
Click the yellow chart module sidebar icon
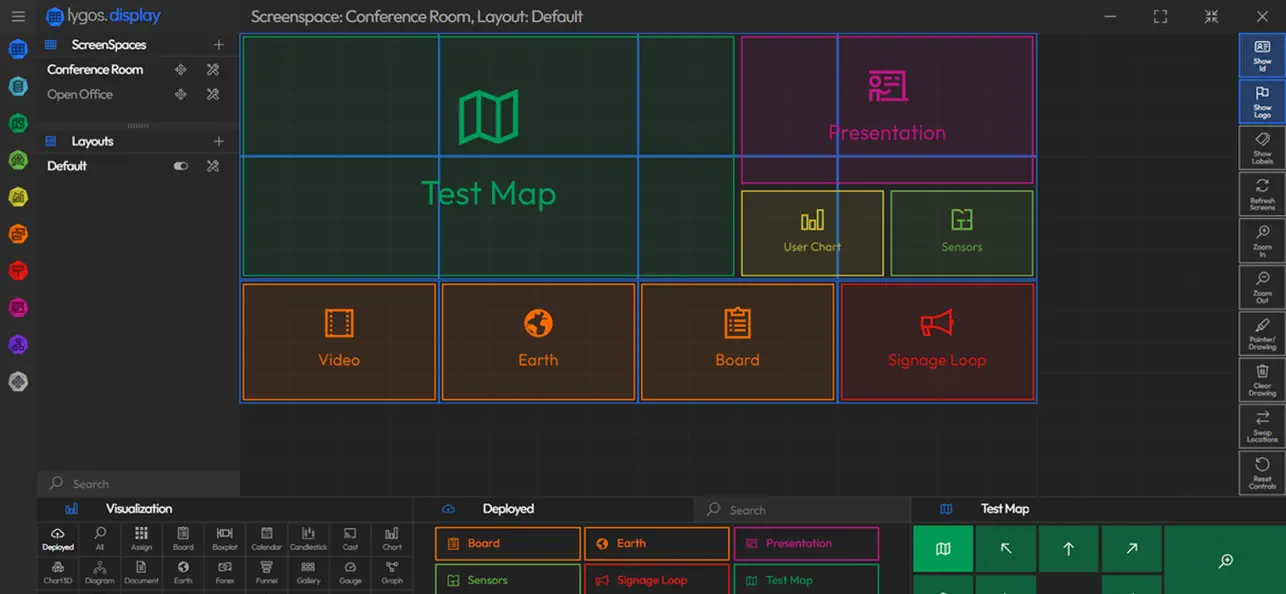click(x=18, y=197)
